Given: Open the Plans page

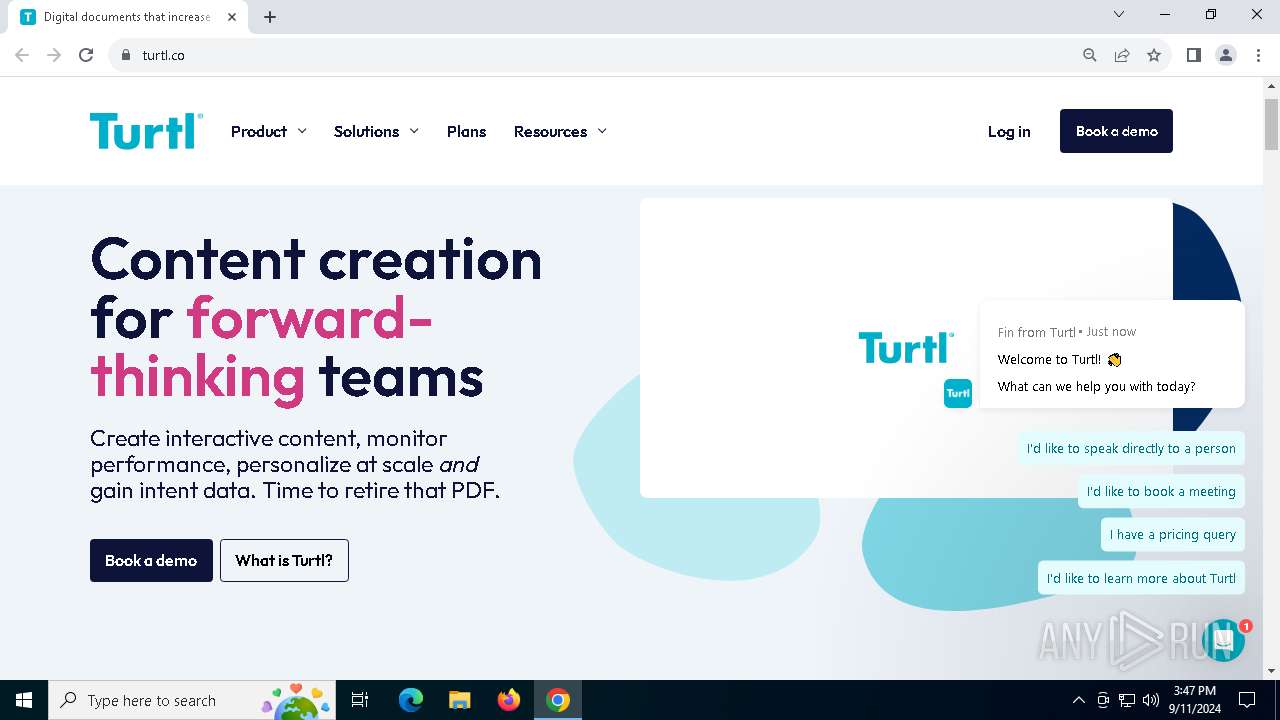Looking at the screenshot, I should point(466,131).
